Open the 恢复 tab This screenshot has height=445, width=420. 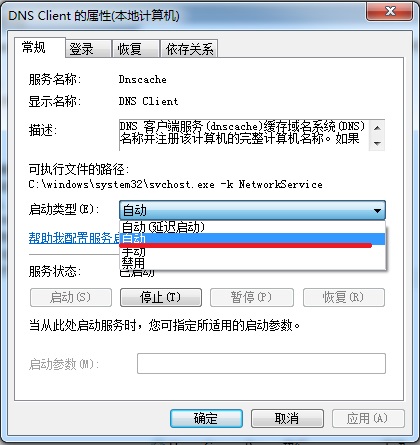tap(136, 49)
